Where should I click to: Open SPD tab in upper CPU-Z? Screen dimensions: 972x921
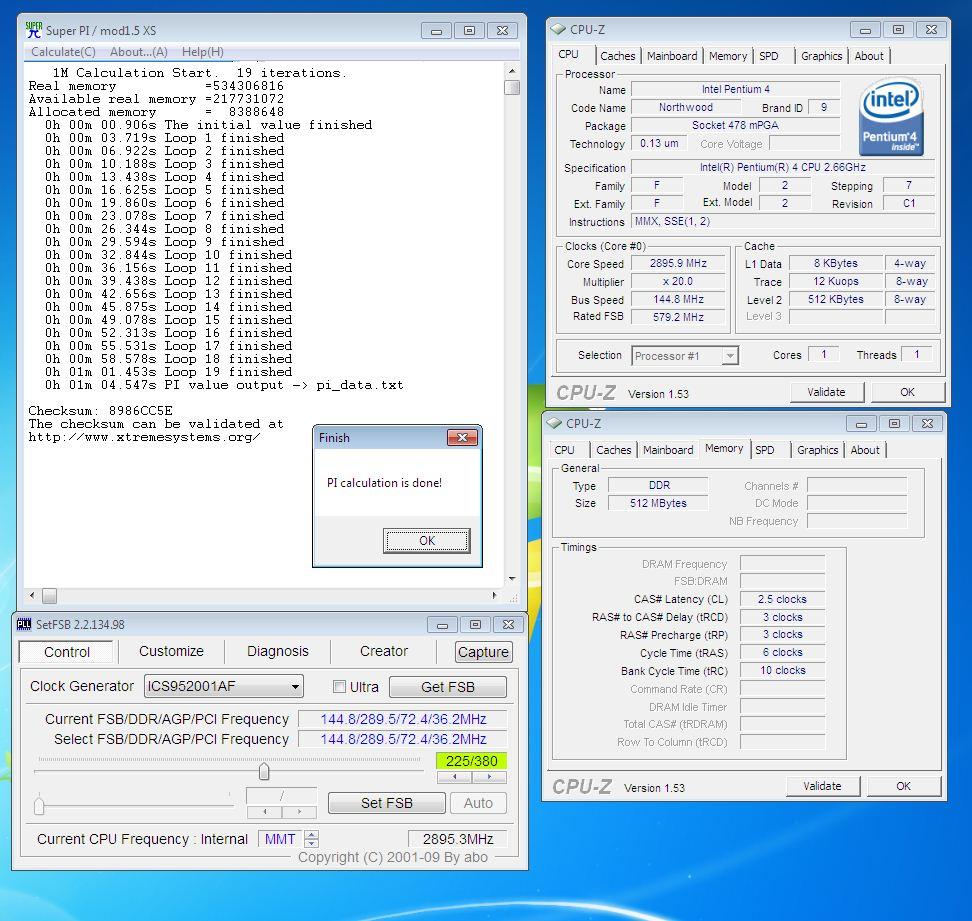(x=769, y=56)
